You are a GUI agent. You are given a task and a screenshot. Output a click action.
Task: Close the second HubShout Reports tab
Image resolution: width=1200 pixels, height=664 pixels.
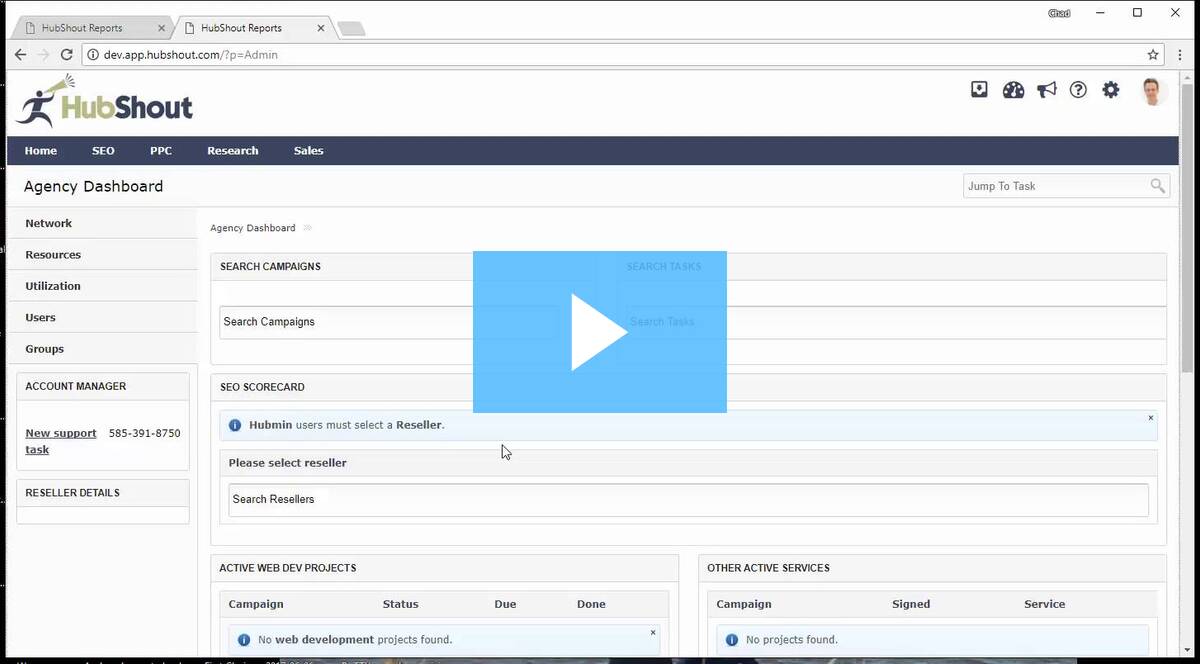tap(321, 28)
